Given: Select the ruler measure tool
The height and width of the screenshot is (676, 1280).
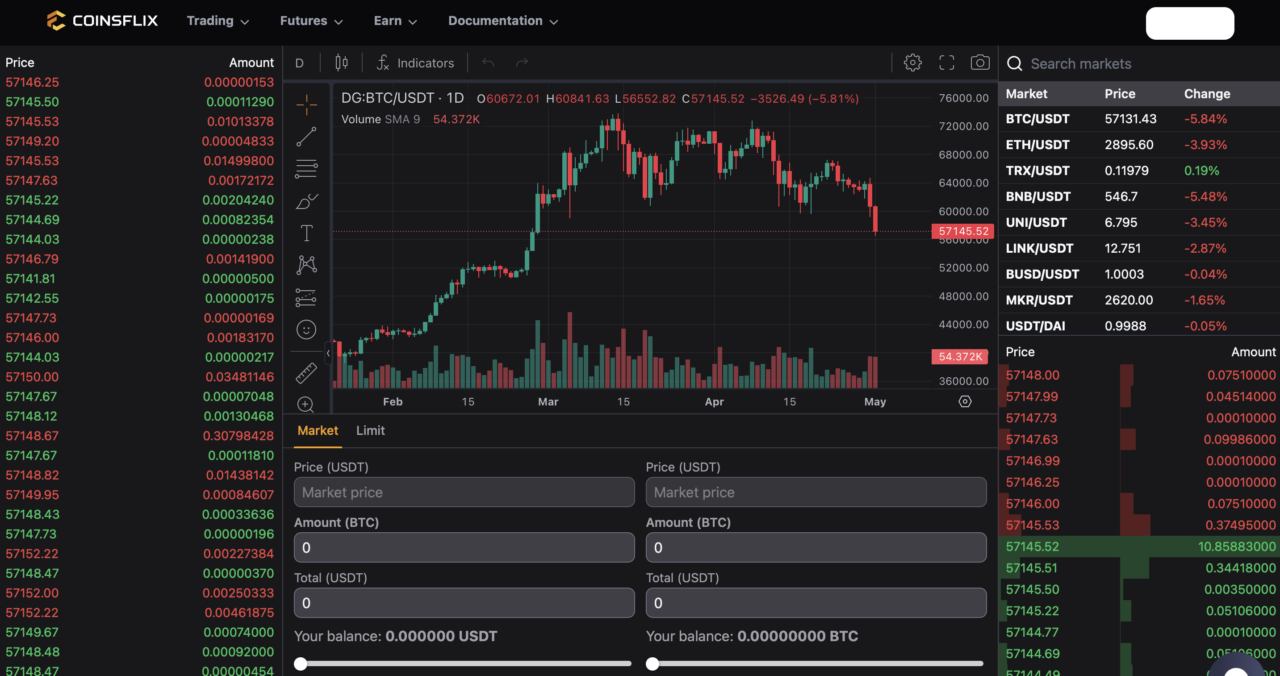Looking at the screenshot, I should coord(307,373).
